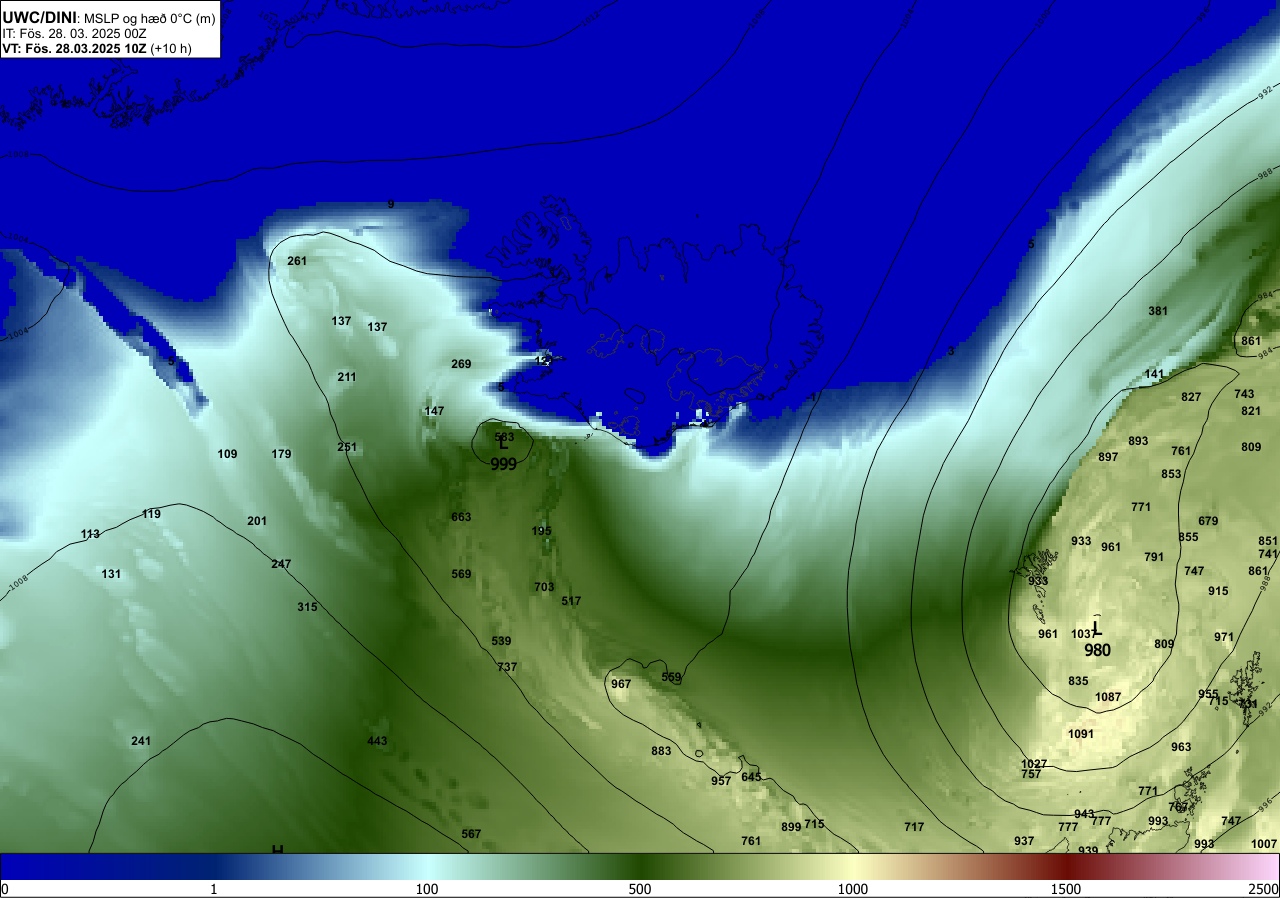This screenshot has width=1280, height=898.
Task: Click the 883 height value
Action: pos(661,751)
